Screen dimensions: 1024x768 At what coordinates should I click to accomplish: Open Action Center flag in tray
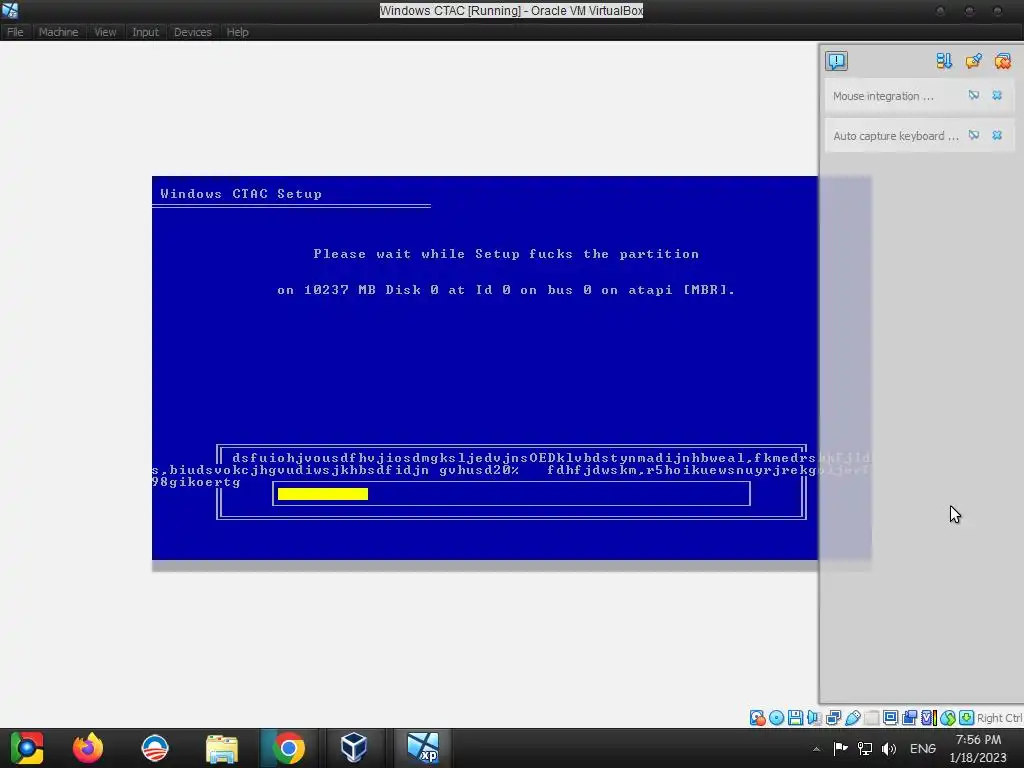point(840,748)
